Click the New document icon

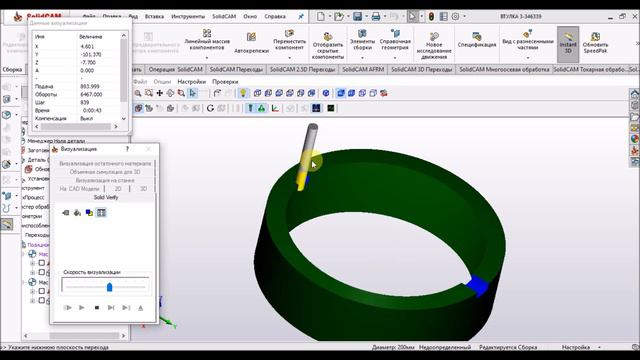coord(321,16)
